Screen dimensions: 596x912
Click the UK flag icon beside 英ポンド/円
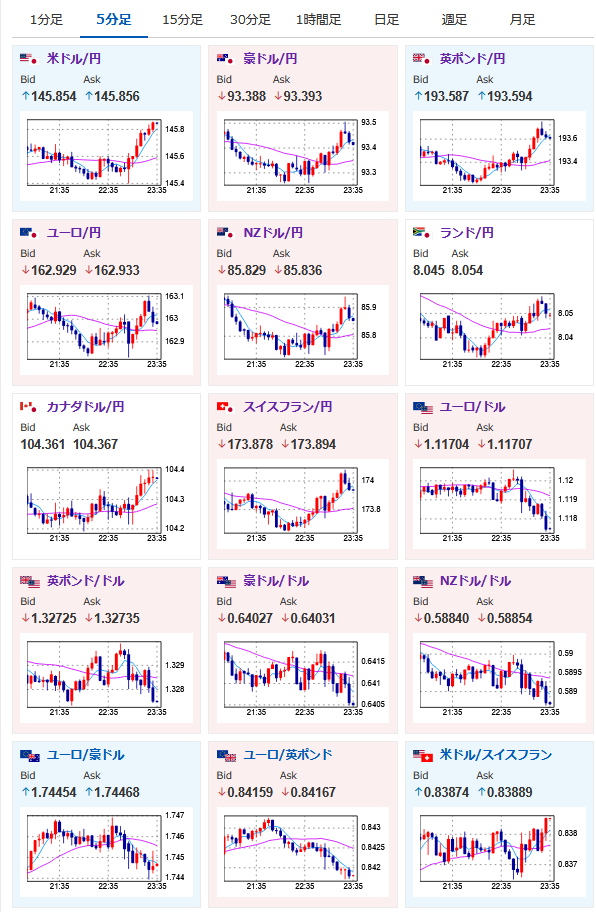click(x=422, y=58)
